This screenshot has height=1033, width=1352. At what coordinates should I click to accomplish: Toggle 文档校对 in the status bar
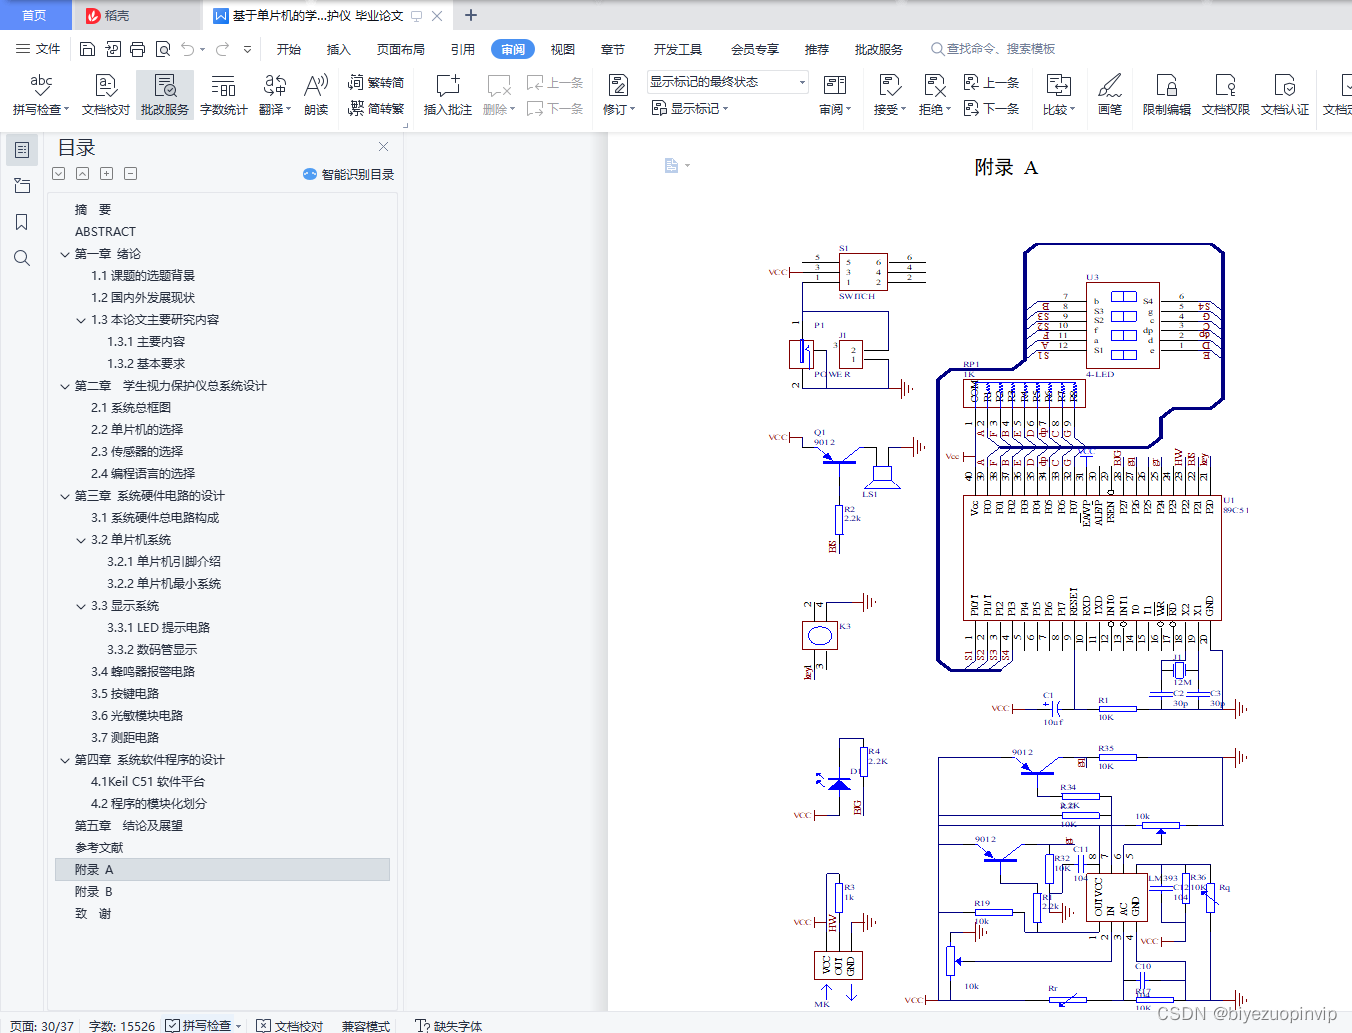click(289, 1025)
